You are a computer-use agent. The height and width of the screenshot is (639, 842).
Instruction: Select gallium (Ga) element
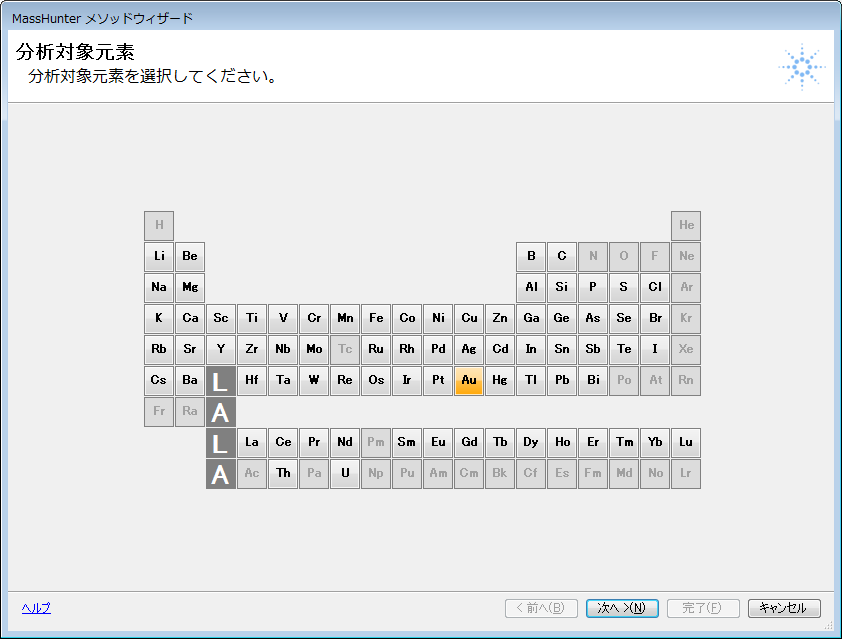pyautogui.click(x=531, y=319)
